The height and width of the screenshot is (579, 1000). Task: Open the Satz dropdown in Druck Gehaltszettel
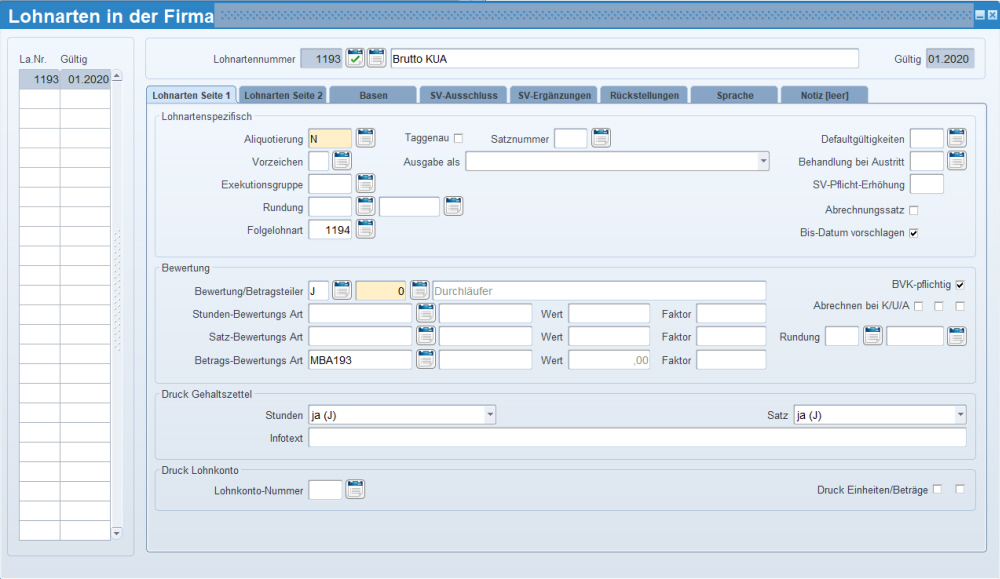(960, 414)
